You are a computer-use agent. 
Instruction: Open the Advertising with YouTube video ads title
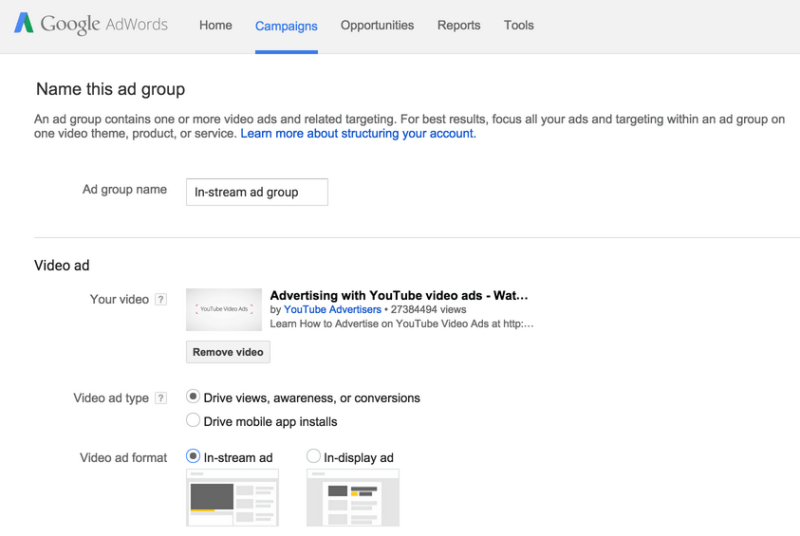(398, 296)
